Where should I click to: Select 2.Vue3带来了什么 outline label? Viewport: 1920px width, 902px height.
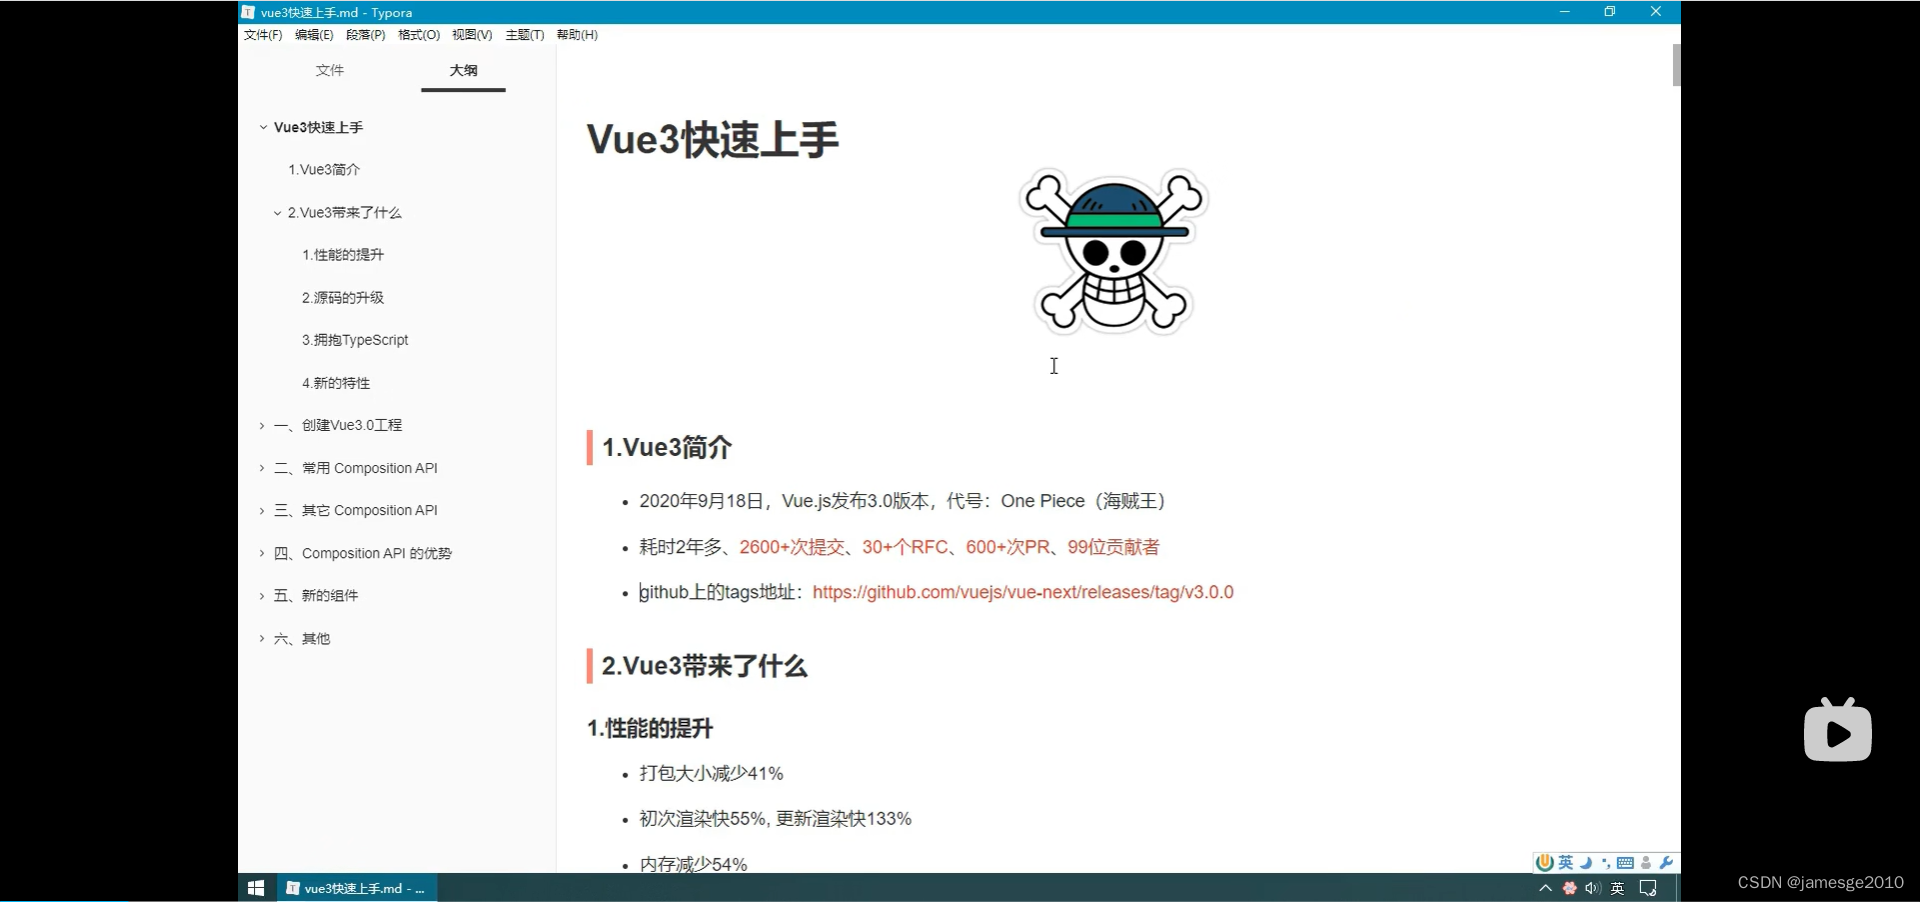pyautogui.click(x=345, y=213)
